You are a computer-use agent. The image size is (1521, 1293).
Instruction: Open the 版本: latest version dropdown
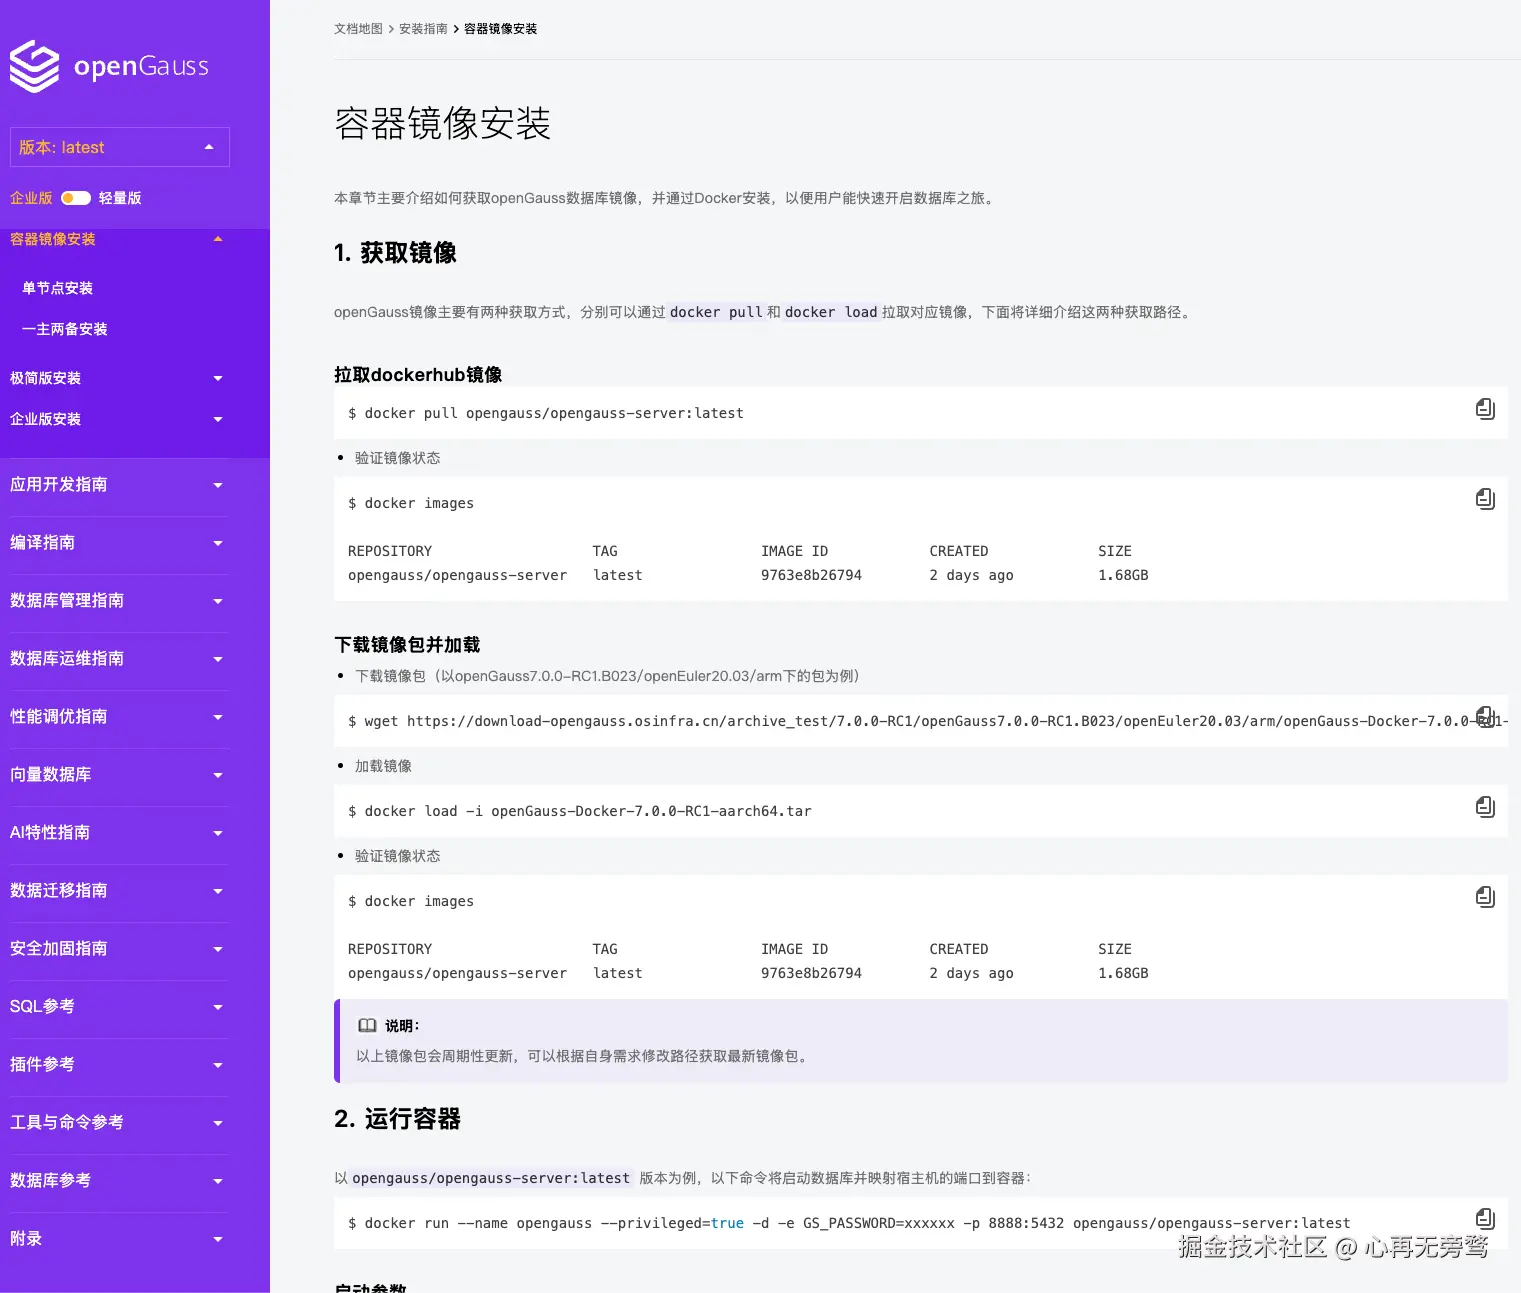tap(120, 147)
